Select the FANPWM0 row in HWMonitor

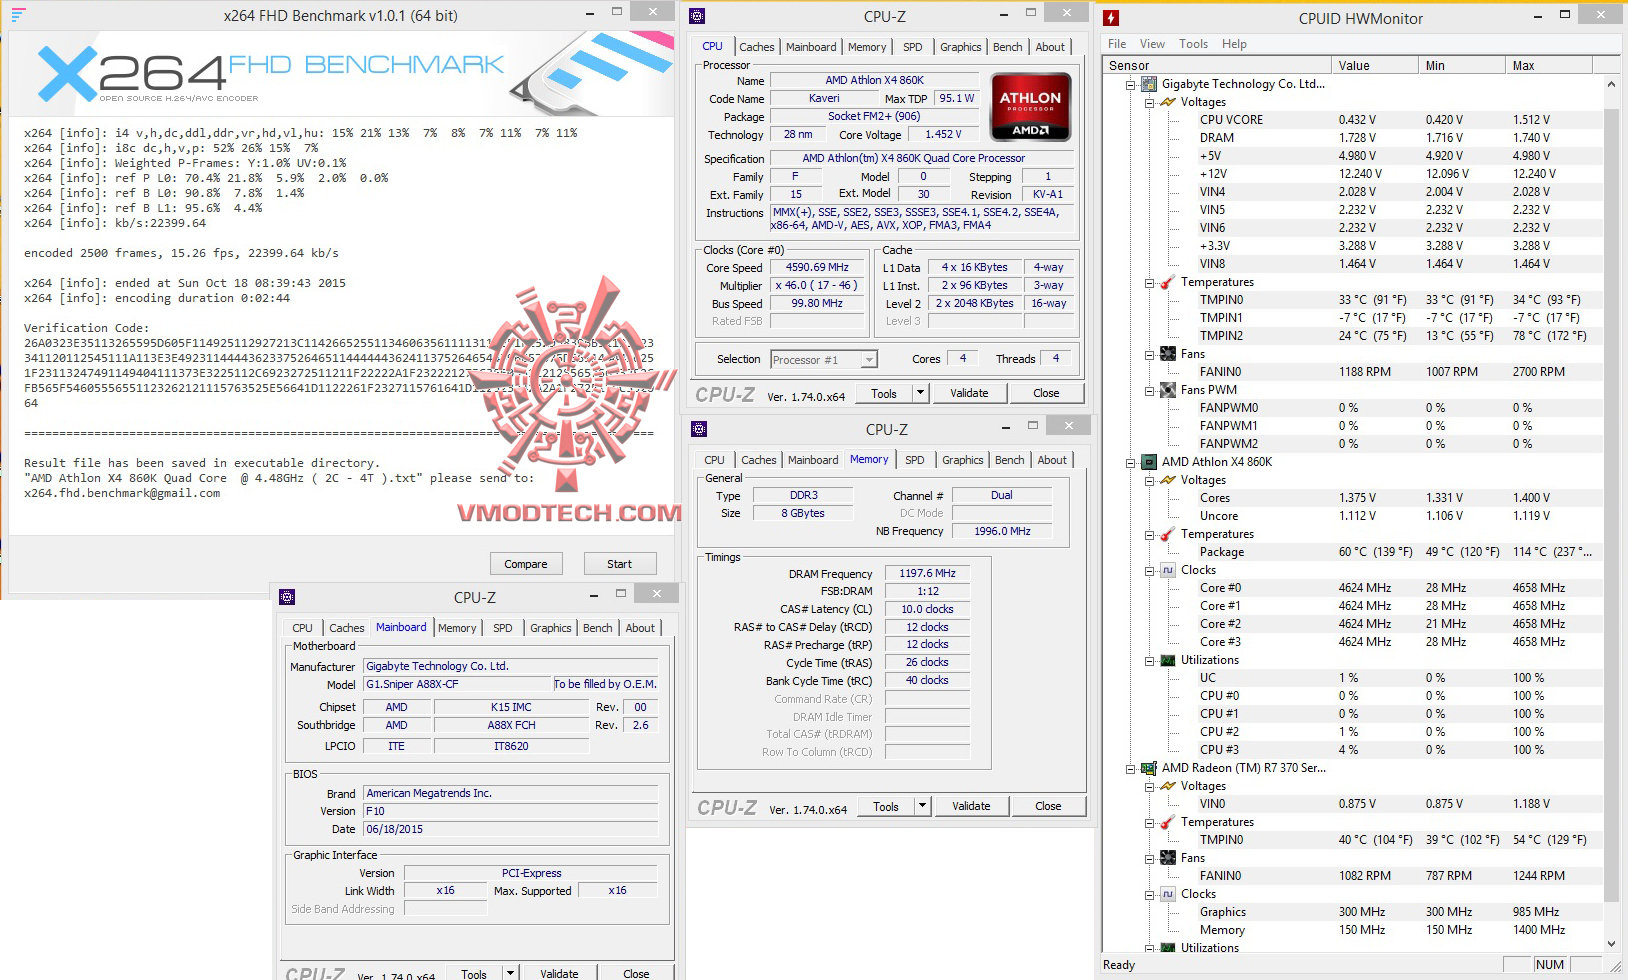coord(1398,408)
